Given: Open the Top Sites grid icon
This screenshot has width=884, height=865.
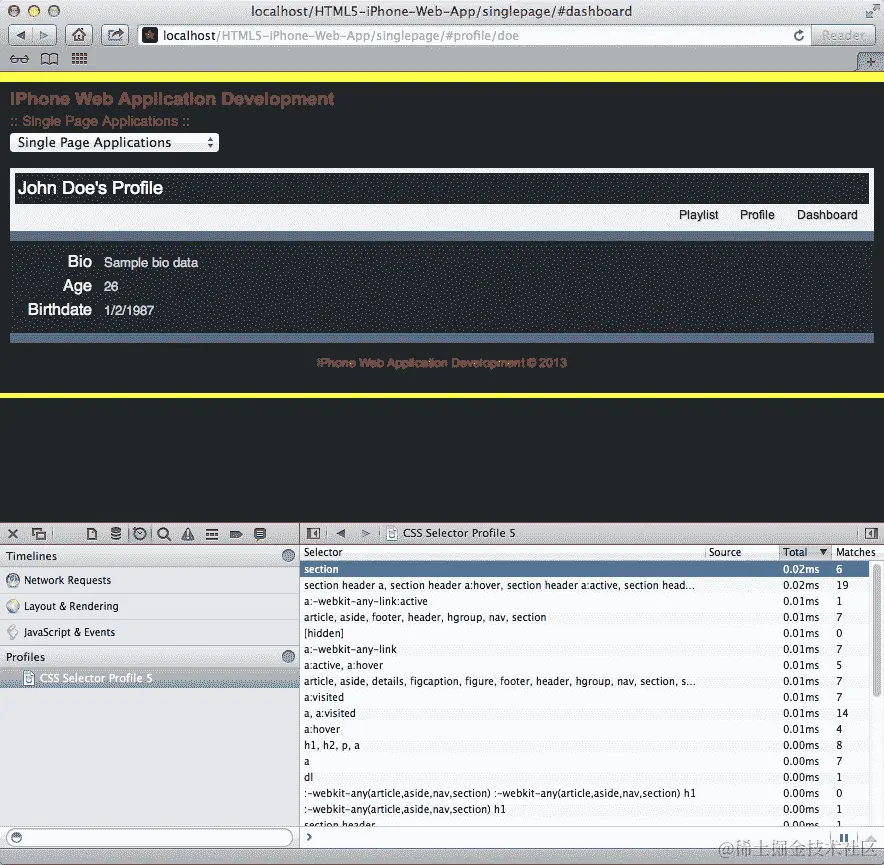Looking at the screenshot, I should pos(79,59).
